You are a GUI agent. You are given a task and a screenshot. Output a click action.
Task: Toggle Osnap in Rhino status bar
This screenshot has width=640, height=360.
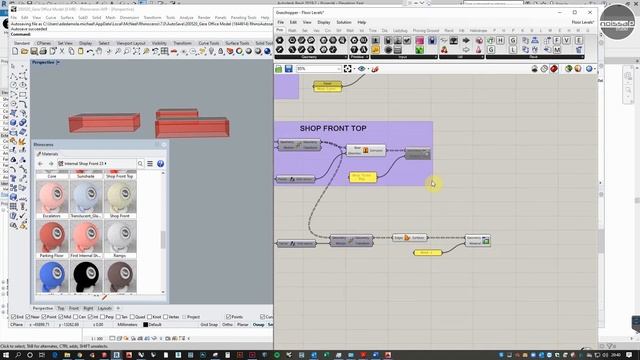click(258, 324)
